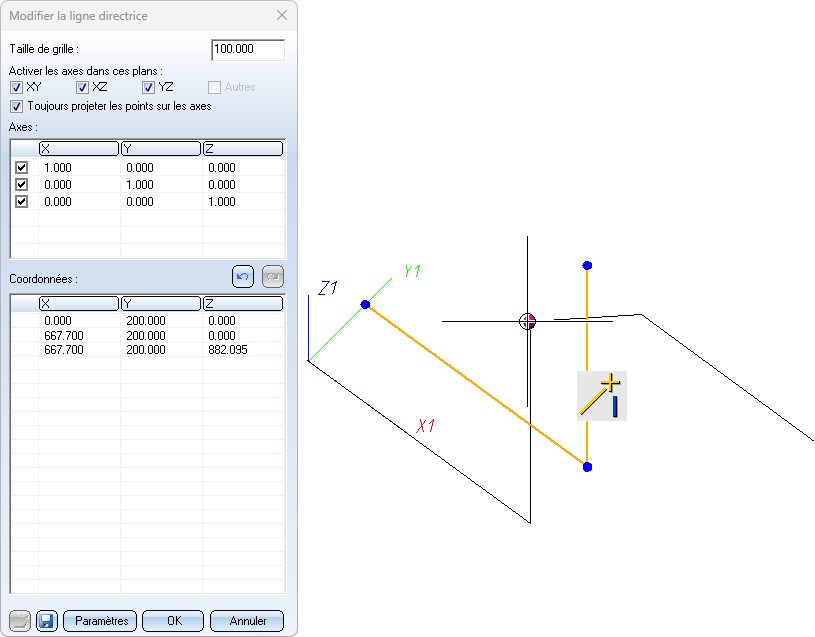The image size is (815, 637).
Task: Select Y cell 200.000 in first coordinate row
Action: pyautogui.click(x=162, y=321)
